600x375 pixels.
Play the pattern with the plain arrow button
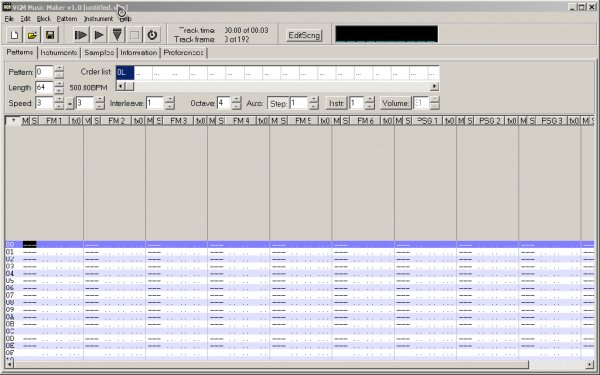click(x=99, y=35)
